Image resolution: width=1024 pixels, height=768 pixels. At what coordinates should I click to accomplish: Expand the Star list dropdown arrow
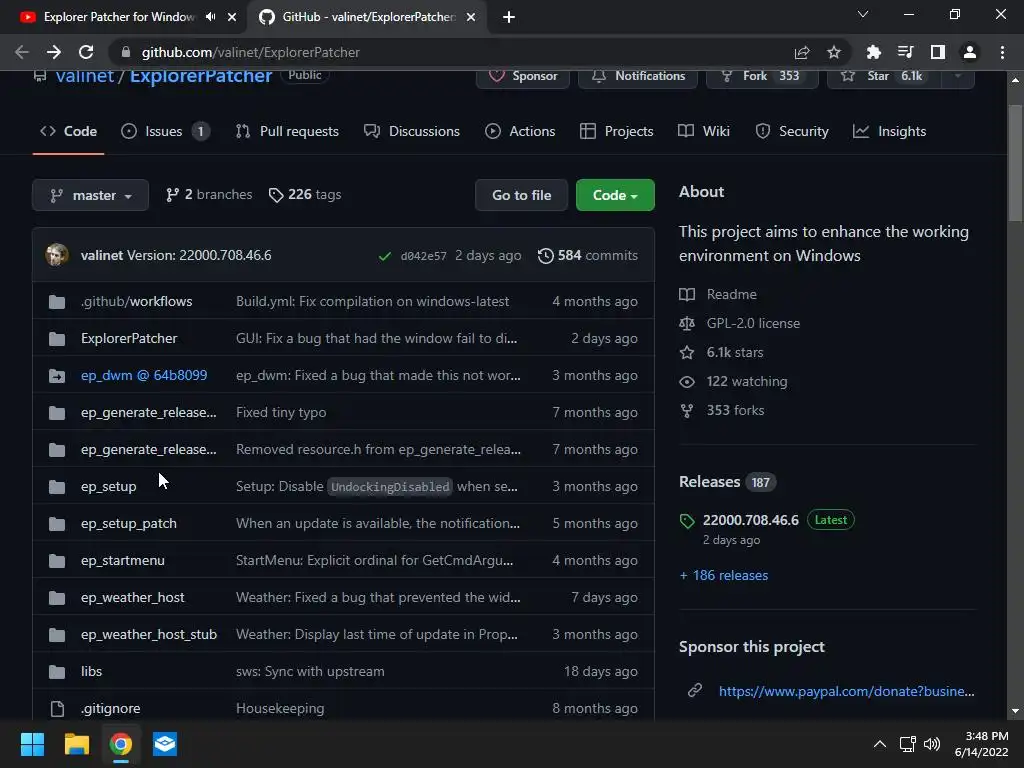click(957, 76)
